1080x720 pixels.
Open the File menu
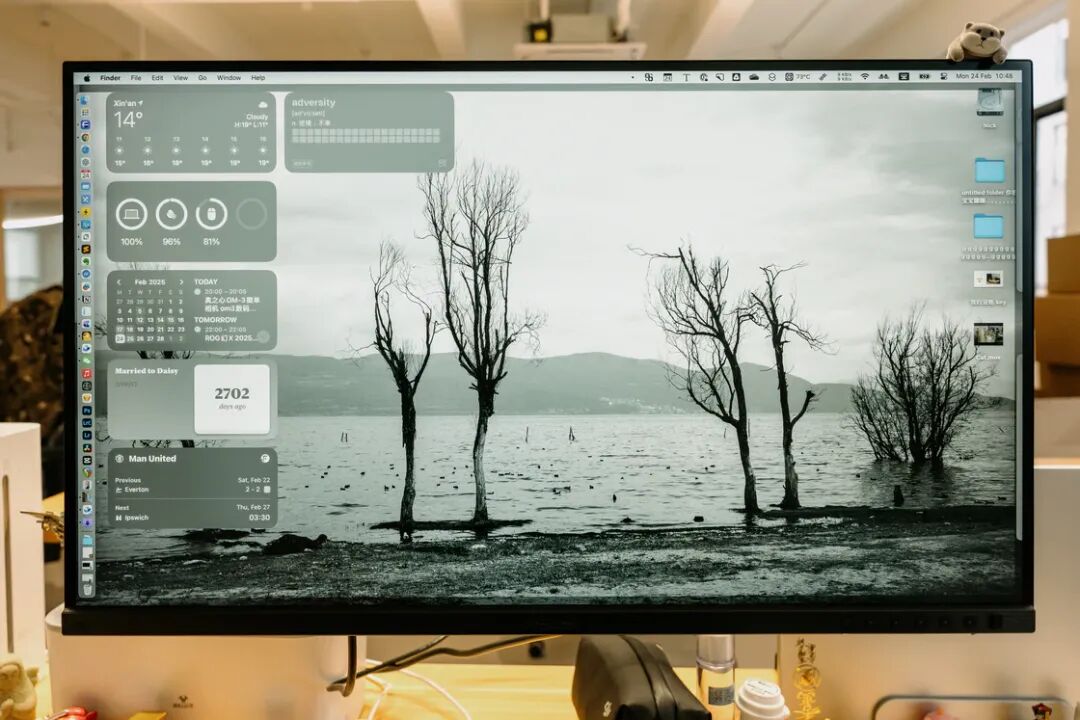[x=136, y=78]
